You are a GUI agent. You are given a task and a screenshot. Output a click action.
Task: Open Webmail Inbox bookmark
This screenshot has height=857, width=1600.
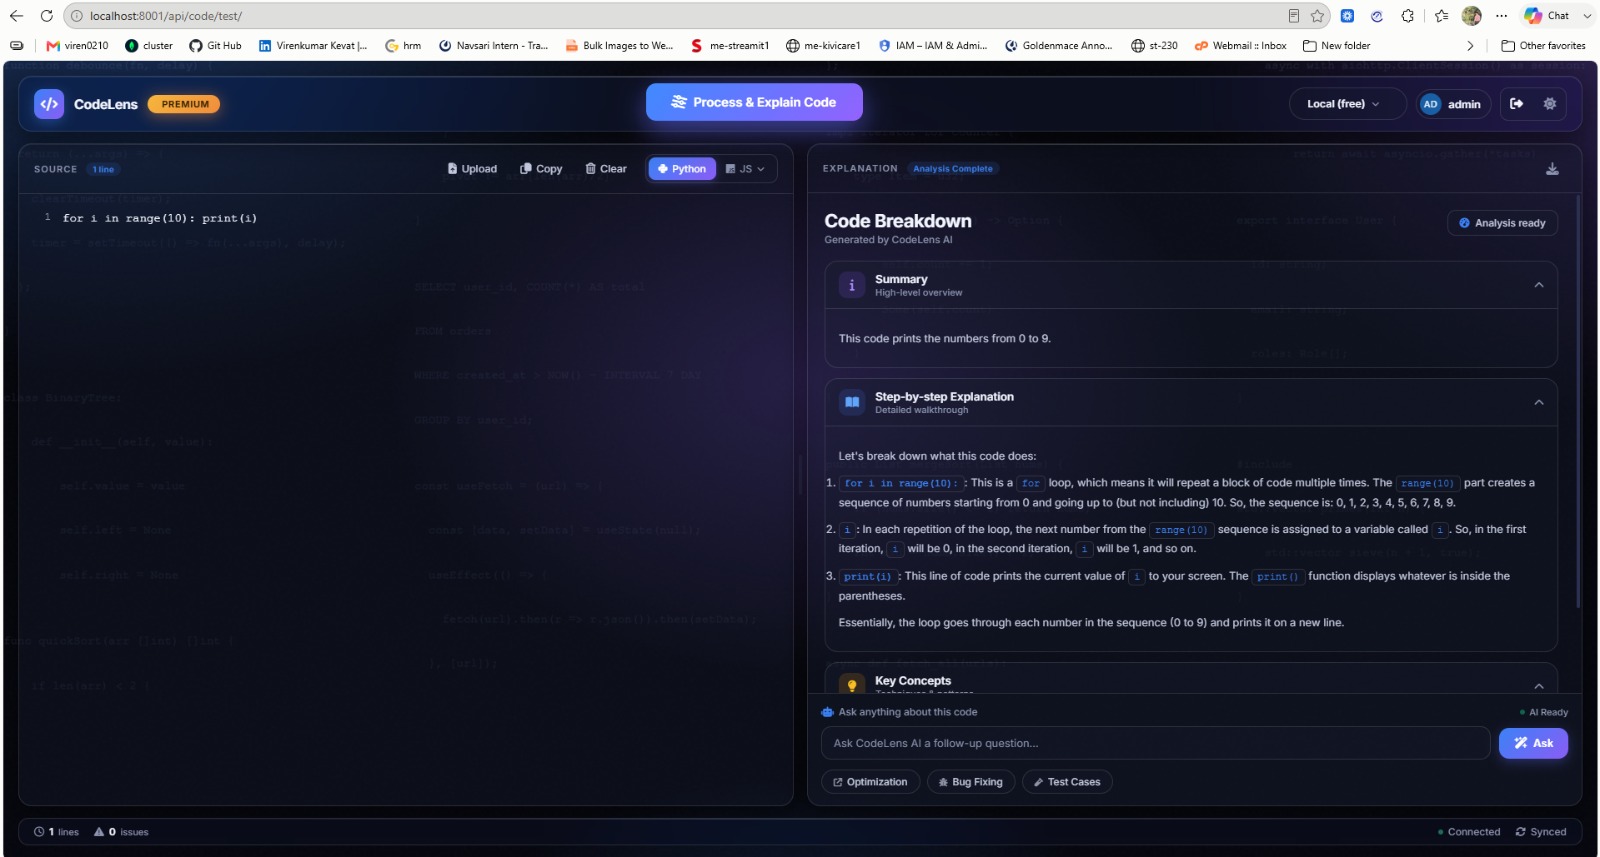pyautogui.click(x=1240, y=46)
